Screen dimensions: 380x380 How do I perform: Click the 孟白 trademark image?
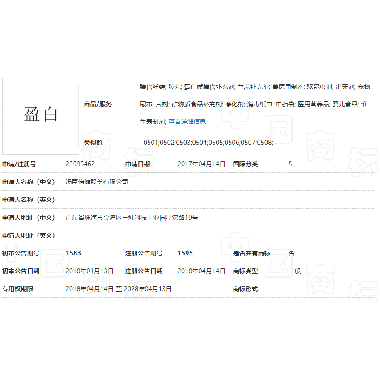(x=40, y=115)
